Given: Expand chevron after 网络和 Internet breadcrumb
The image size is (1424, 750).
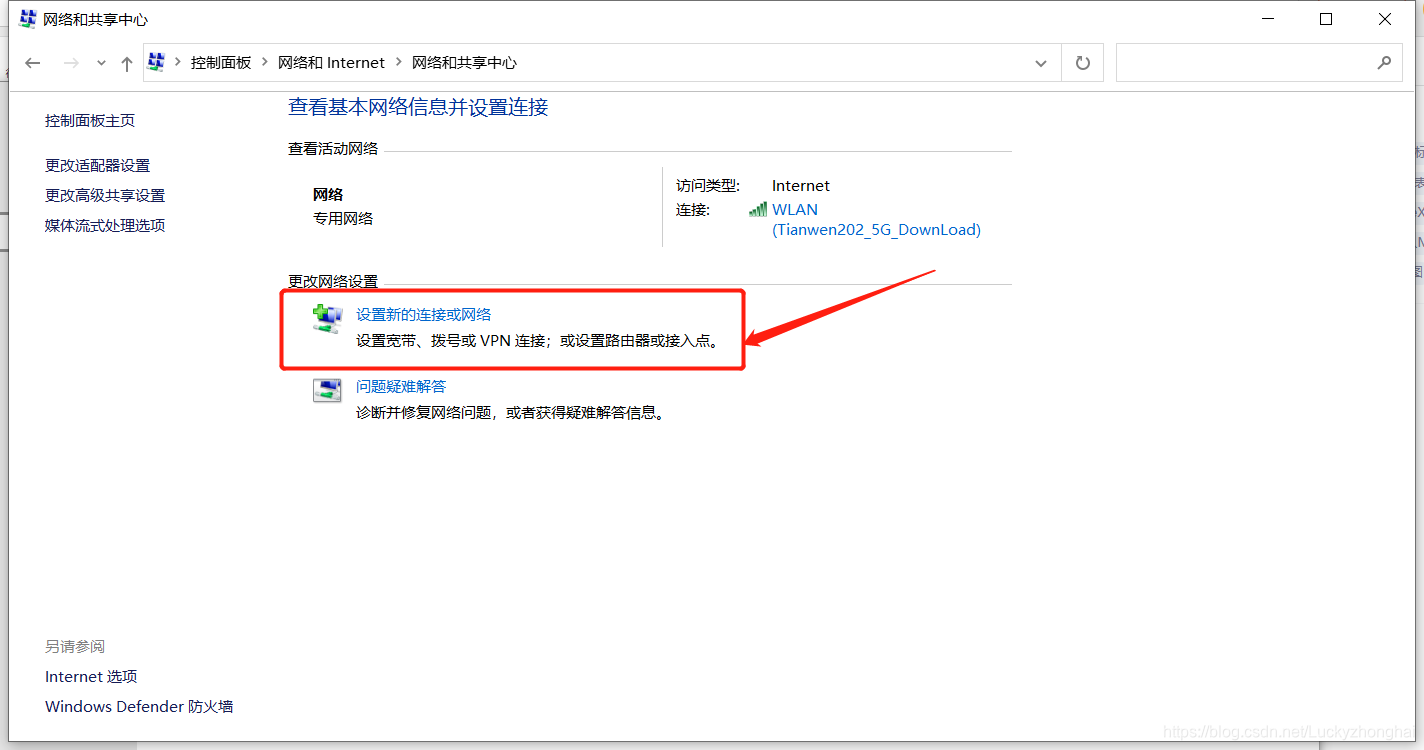Looking at the screenshot, I should (x=399, y=62).
